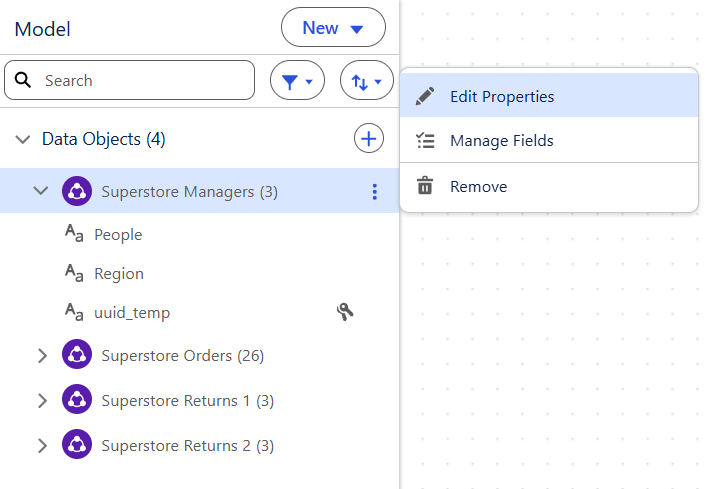This screenshot has width=715, height=489.
Task: Select Superstore Orders (26) label
Action: [x=182, y=355]
